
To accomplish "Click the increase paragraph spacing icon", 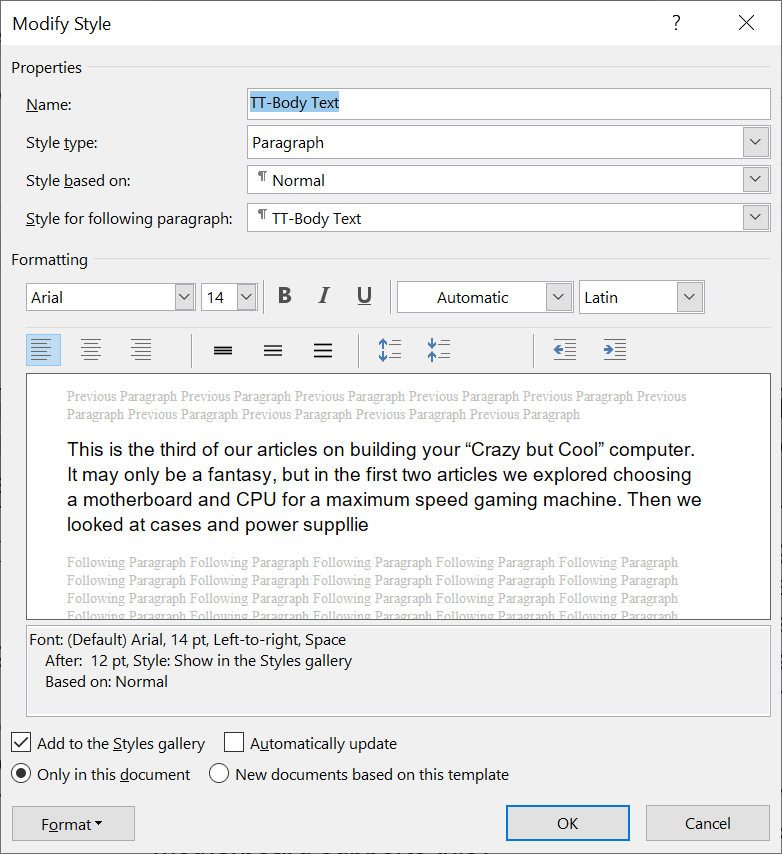I will coord(389,350).
